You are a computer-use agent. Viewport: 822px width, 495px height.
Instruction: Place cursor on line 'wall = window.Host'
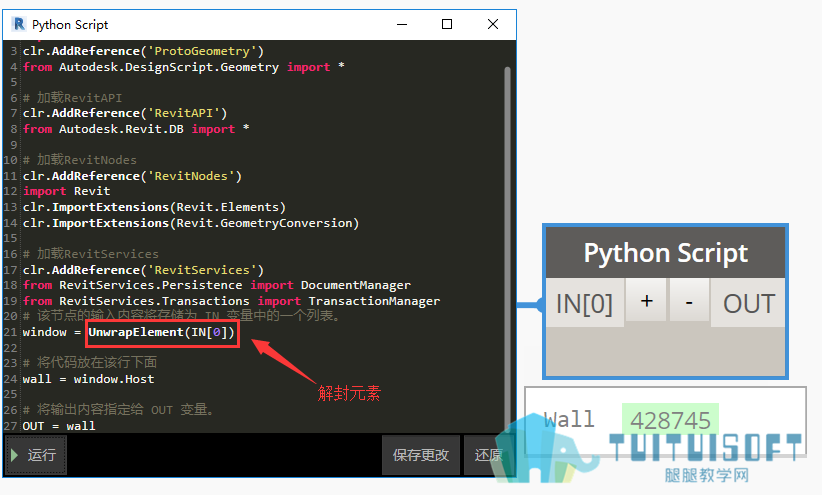click(x=89, y=379)
